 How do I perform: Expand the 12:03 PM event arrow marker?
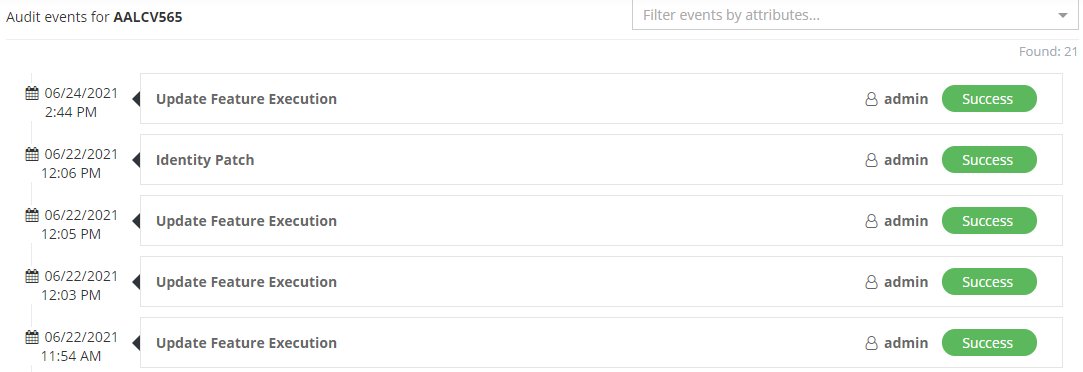tap(136, 282)
